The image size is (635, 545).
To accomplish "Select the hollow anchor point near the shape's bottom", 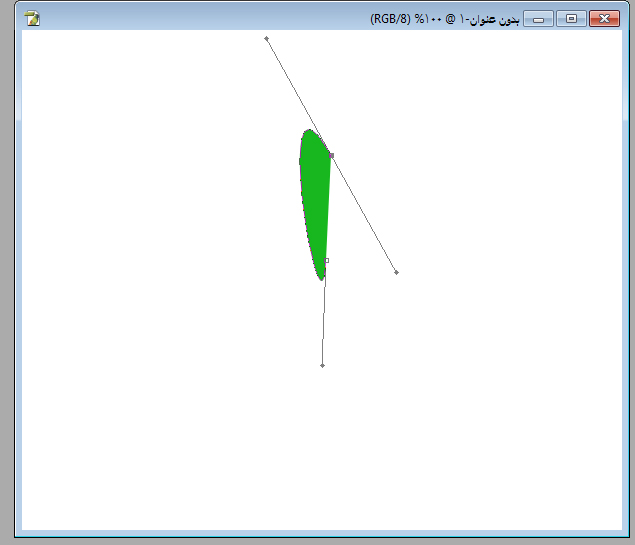I will 326,260.
